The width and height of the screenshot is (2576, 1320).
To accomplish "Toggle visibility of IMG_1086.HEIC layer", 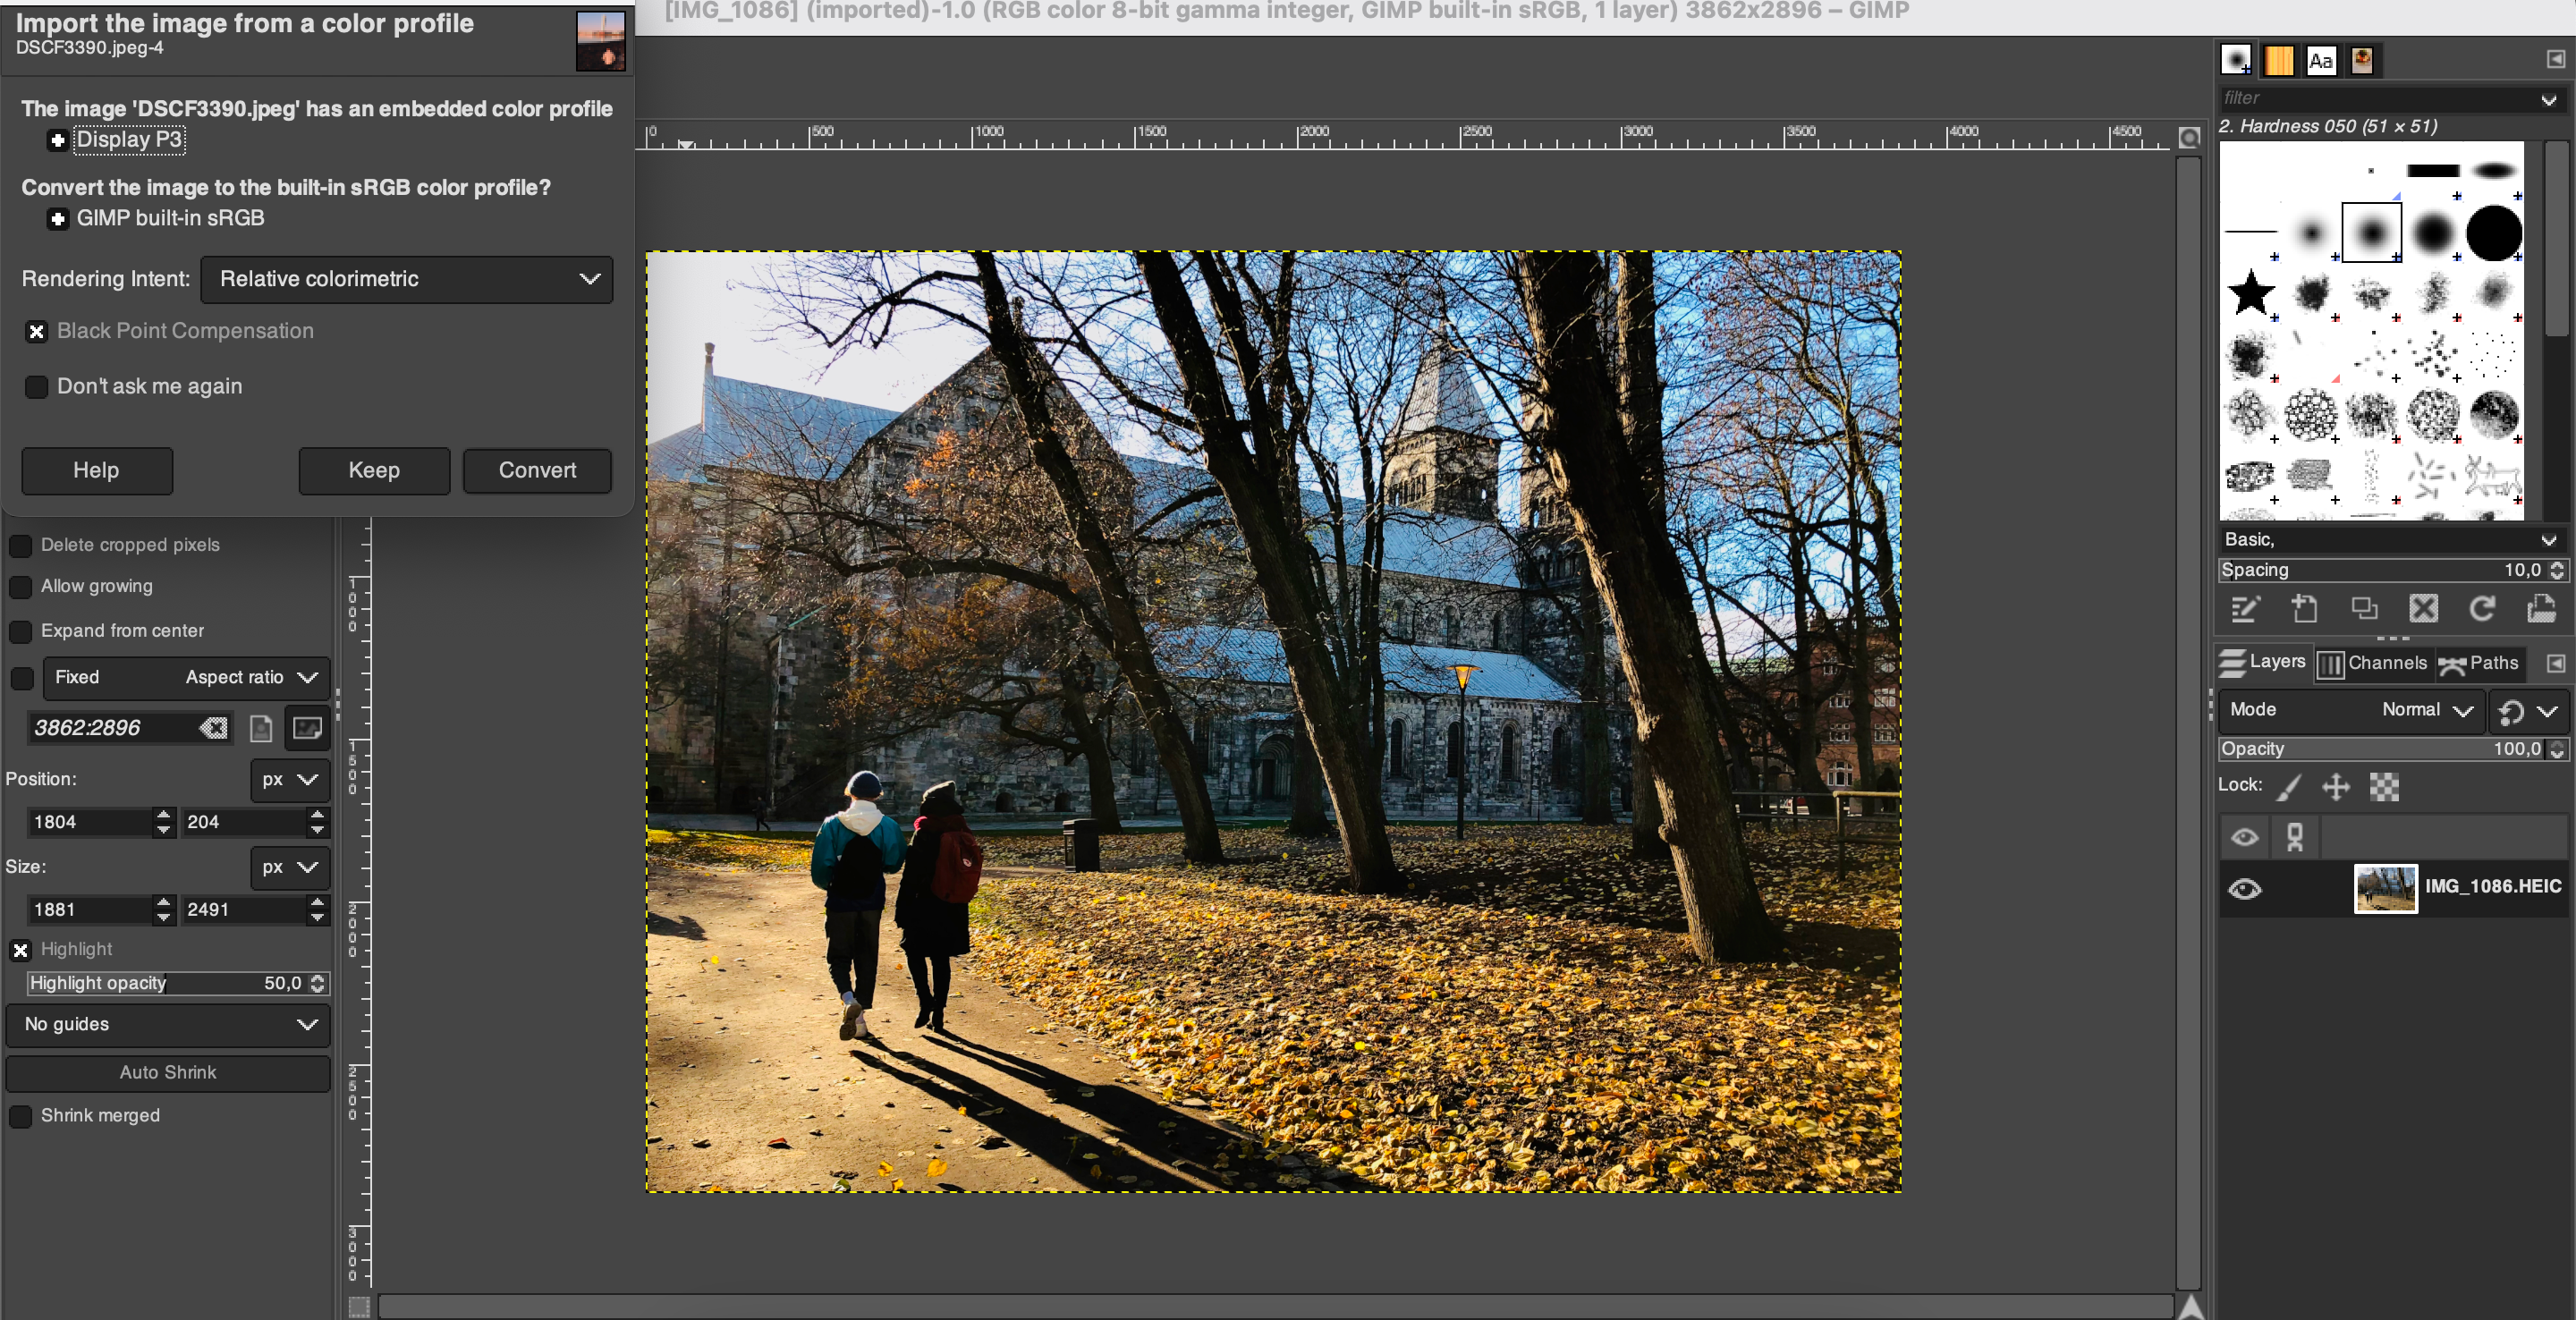I will pos(2245,889).
